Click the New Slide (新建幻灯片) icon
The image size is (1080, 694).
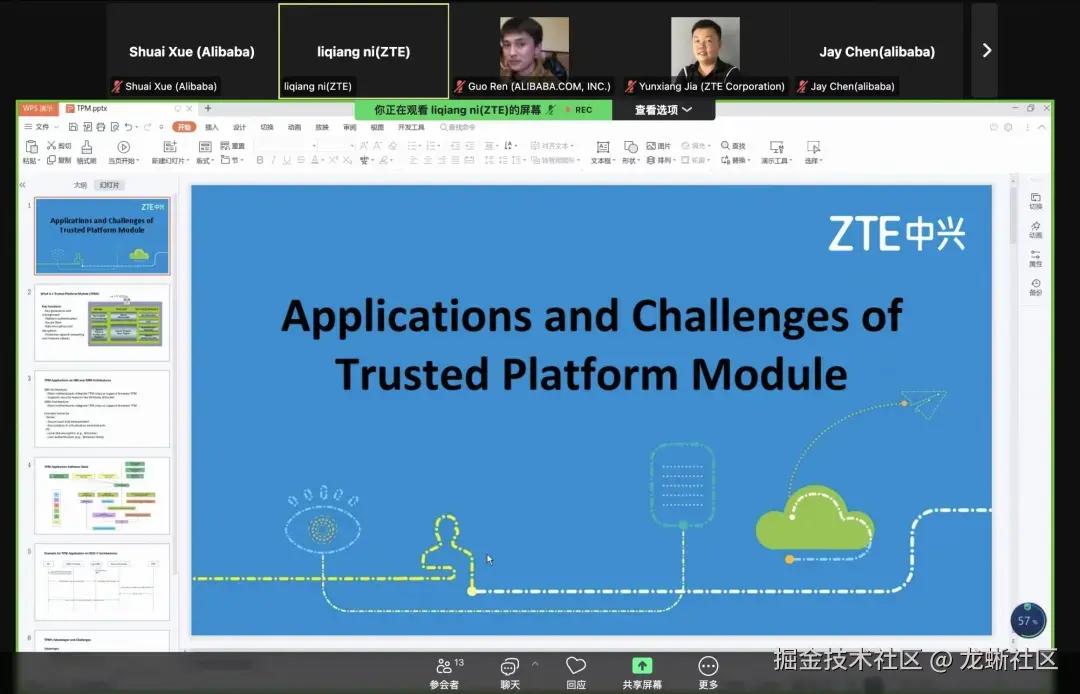point(169,147)
